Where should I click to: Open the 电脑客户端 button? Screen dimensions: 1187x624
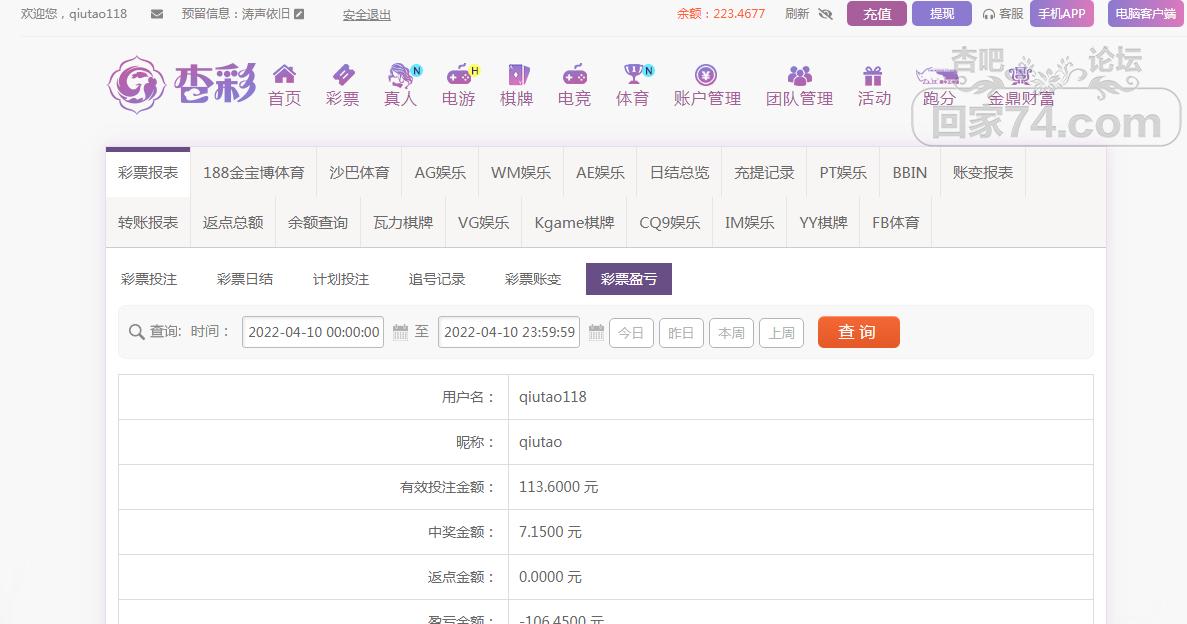(1145, 14)
